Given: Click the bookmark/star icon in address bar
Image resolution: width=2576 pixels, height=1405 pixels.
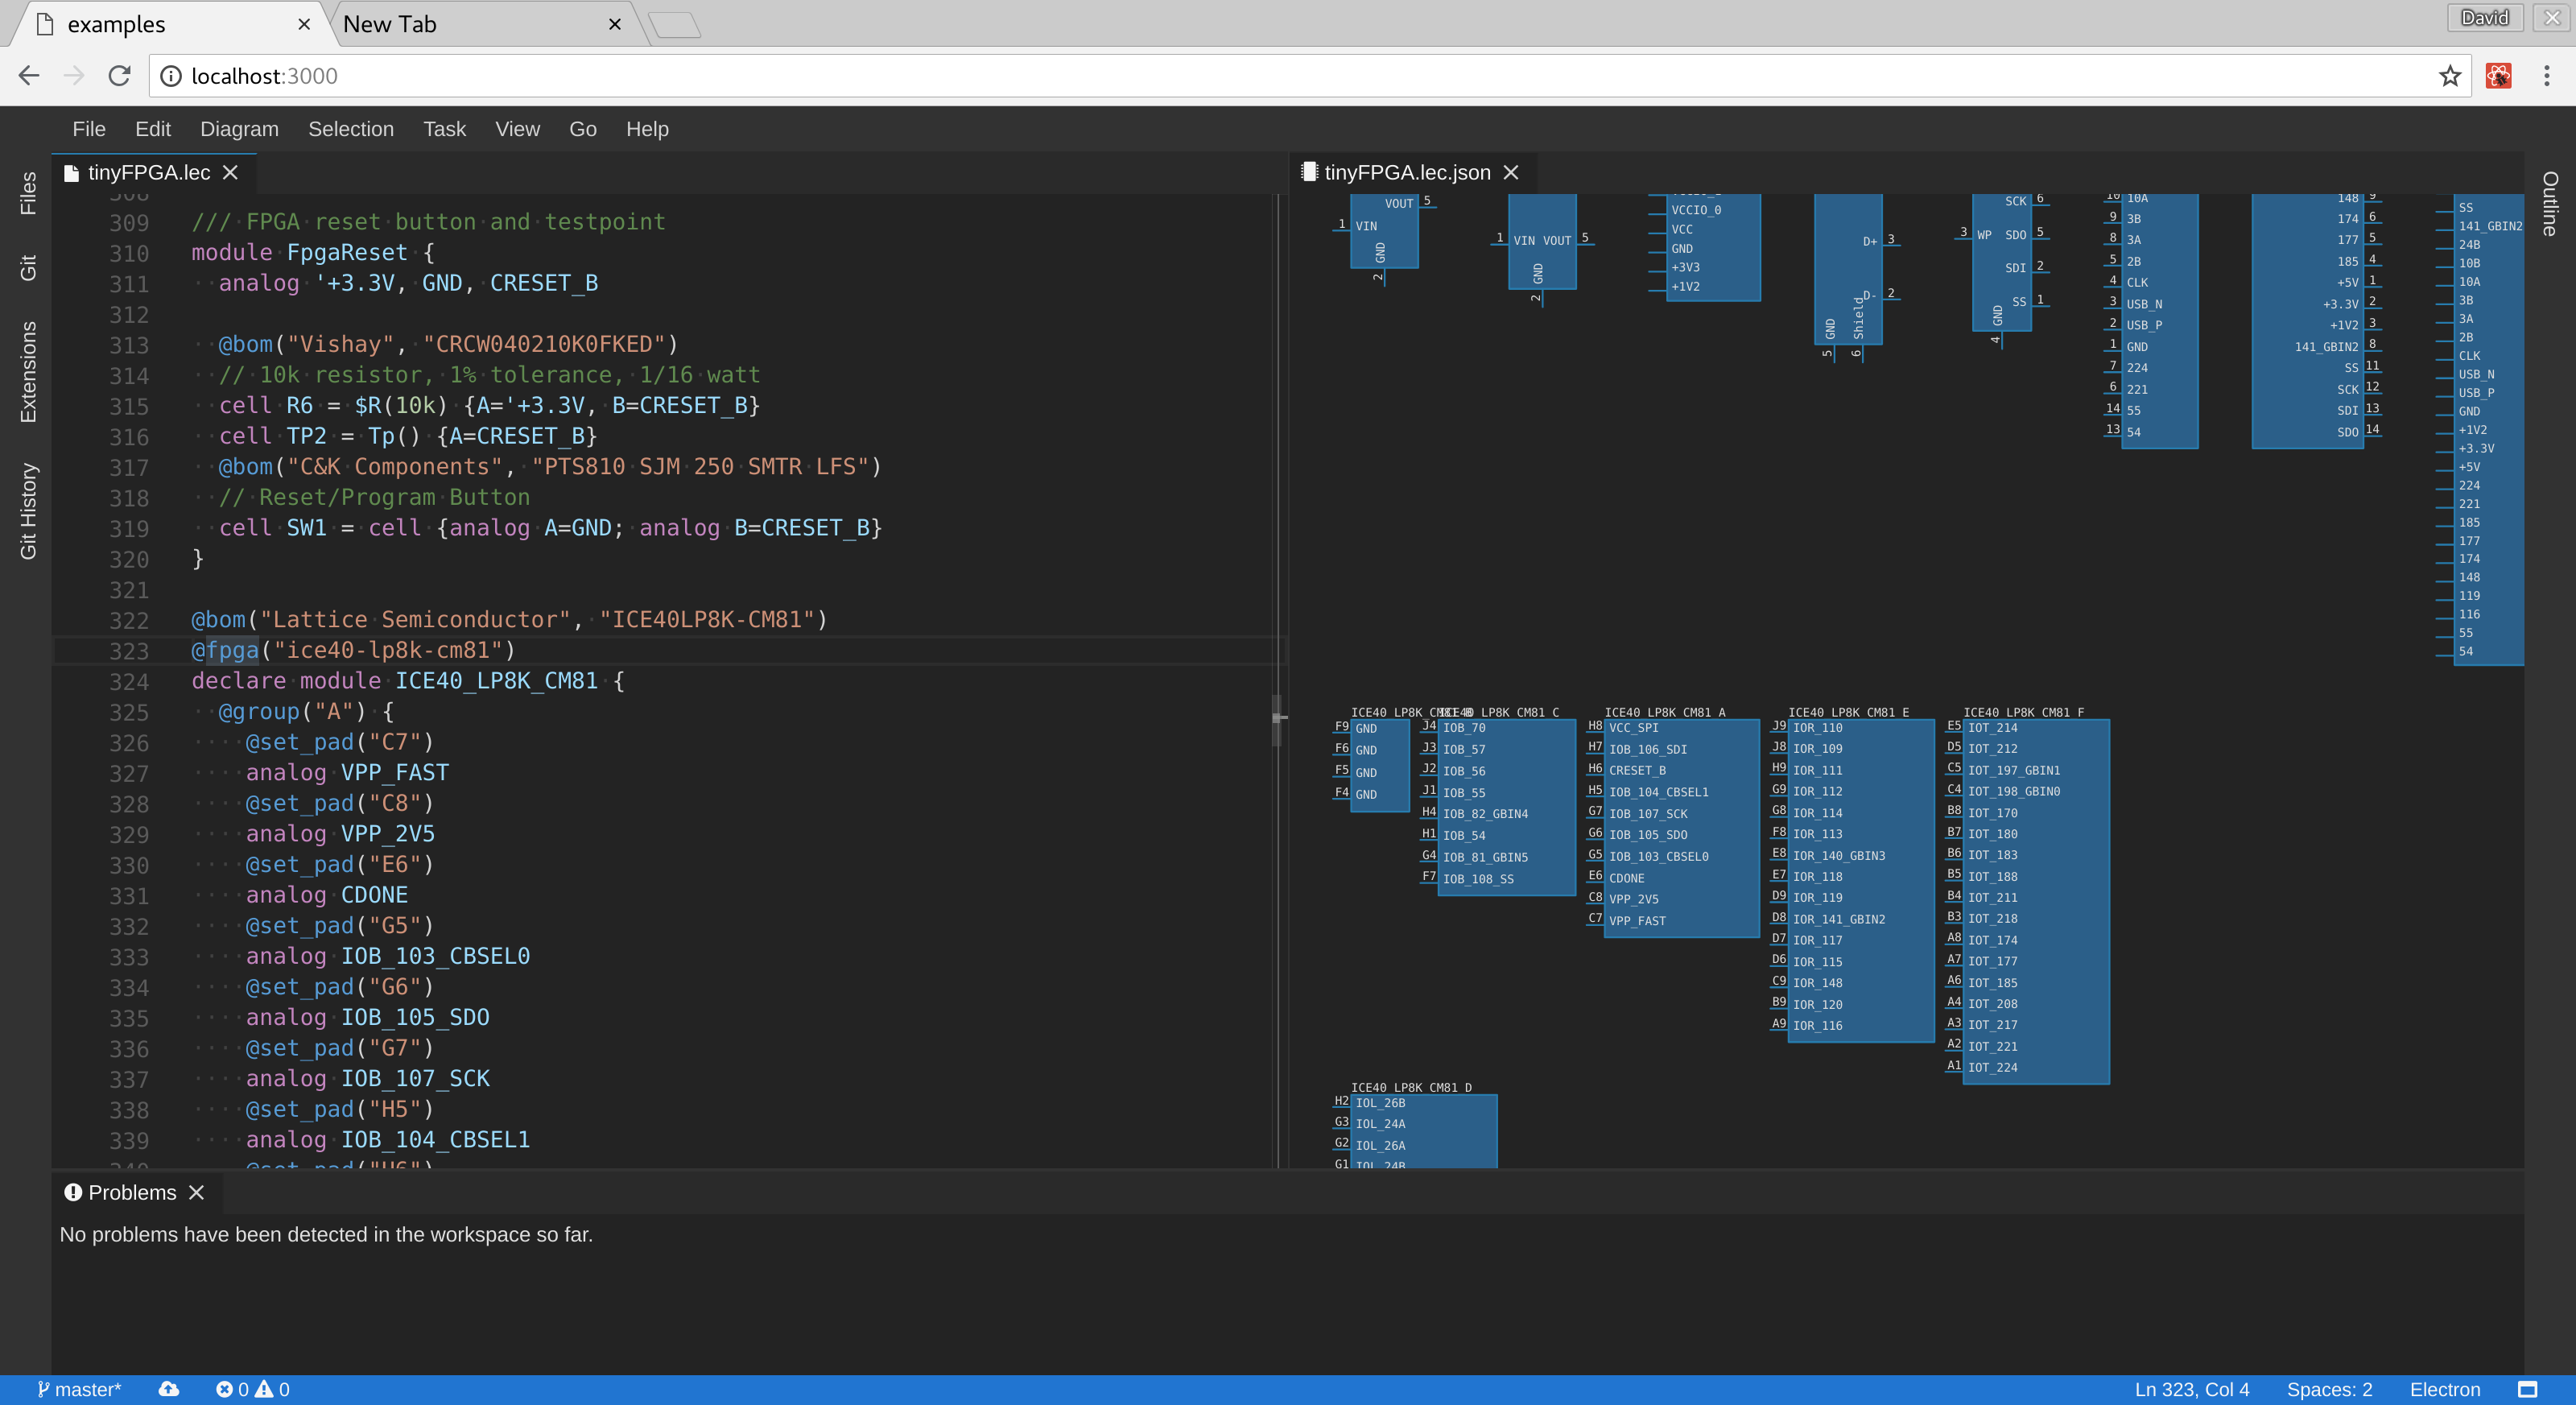Looking at the screenshot, I should 2450,74.
